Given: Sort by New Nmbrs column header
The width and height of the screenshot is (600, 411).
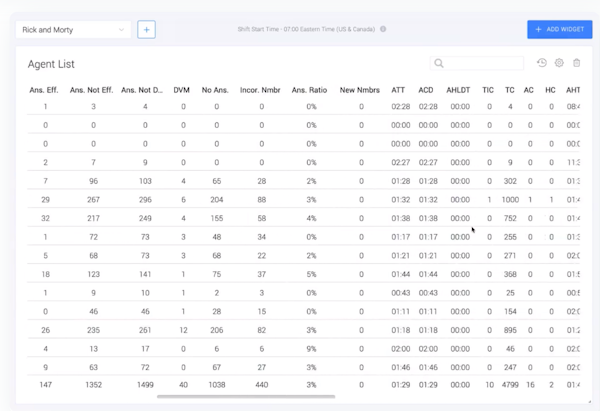Looking at the screenshot, I should (361, 90).
